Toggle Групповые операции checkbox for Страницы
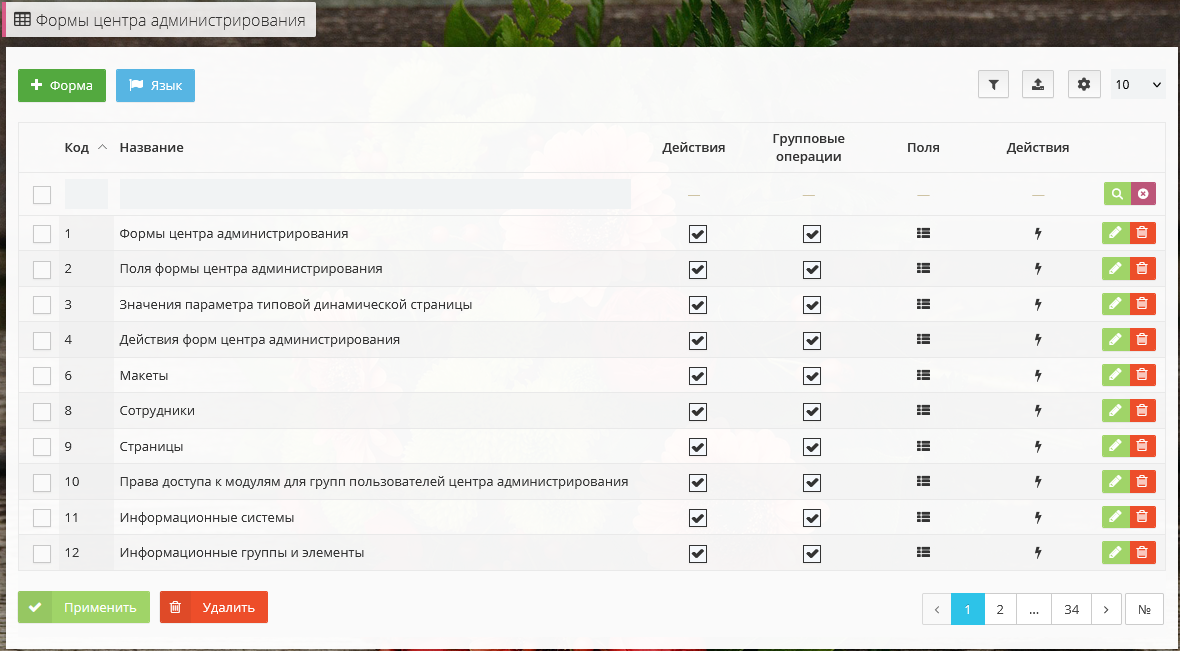 coord(812,447)
